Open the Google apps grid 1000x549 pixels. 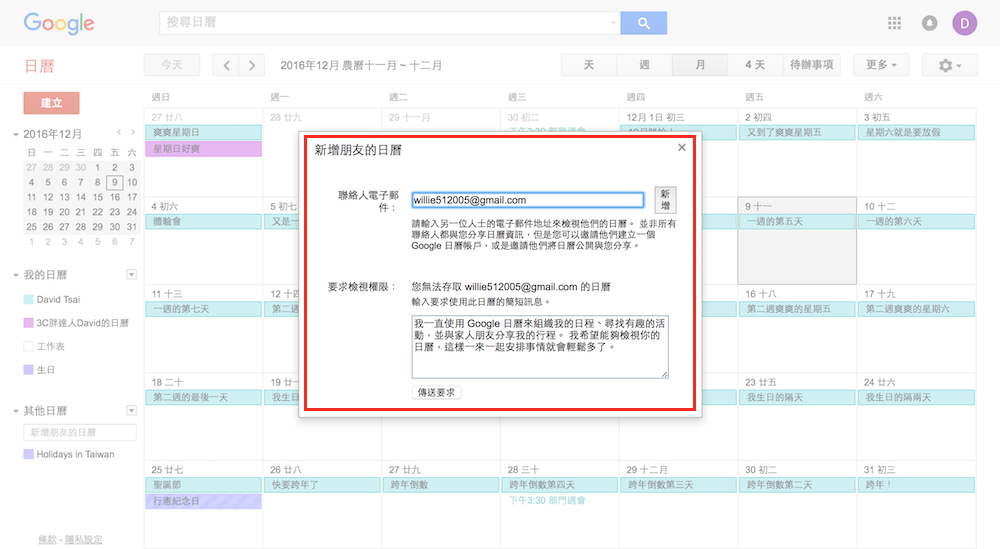pos(894,23)
